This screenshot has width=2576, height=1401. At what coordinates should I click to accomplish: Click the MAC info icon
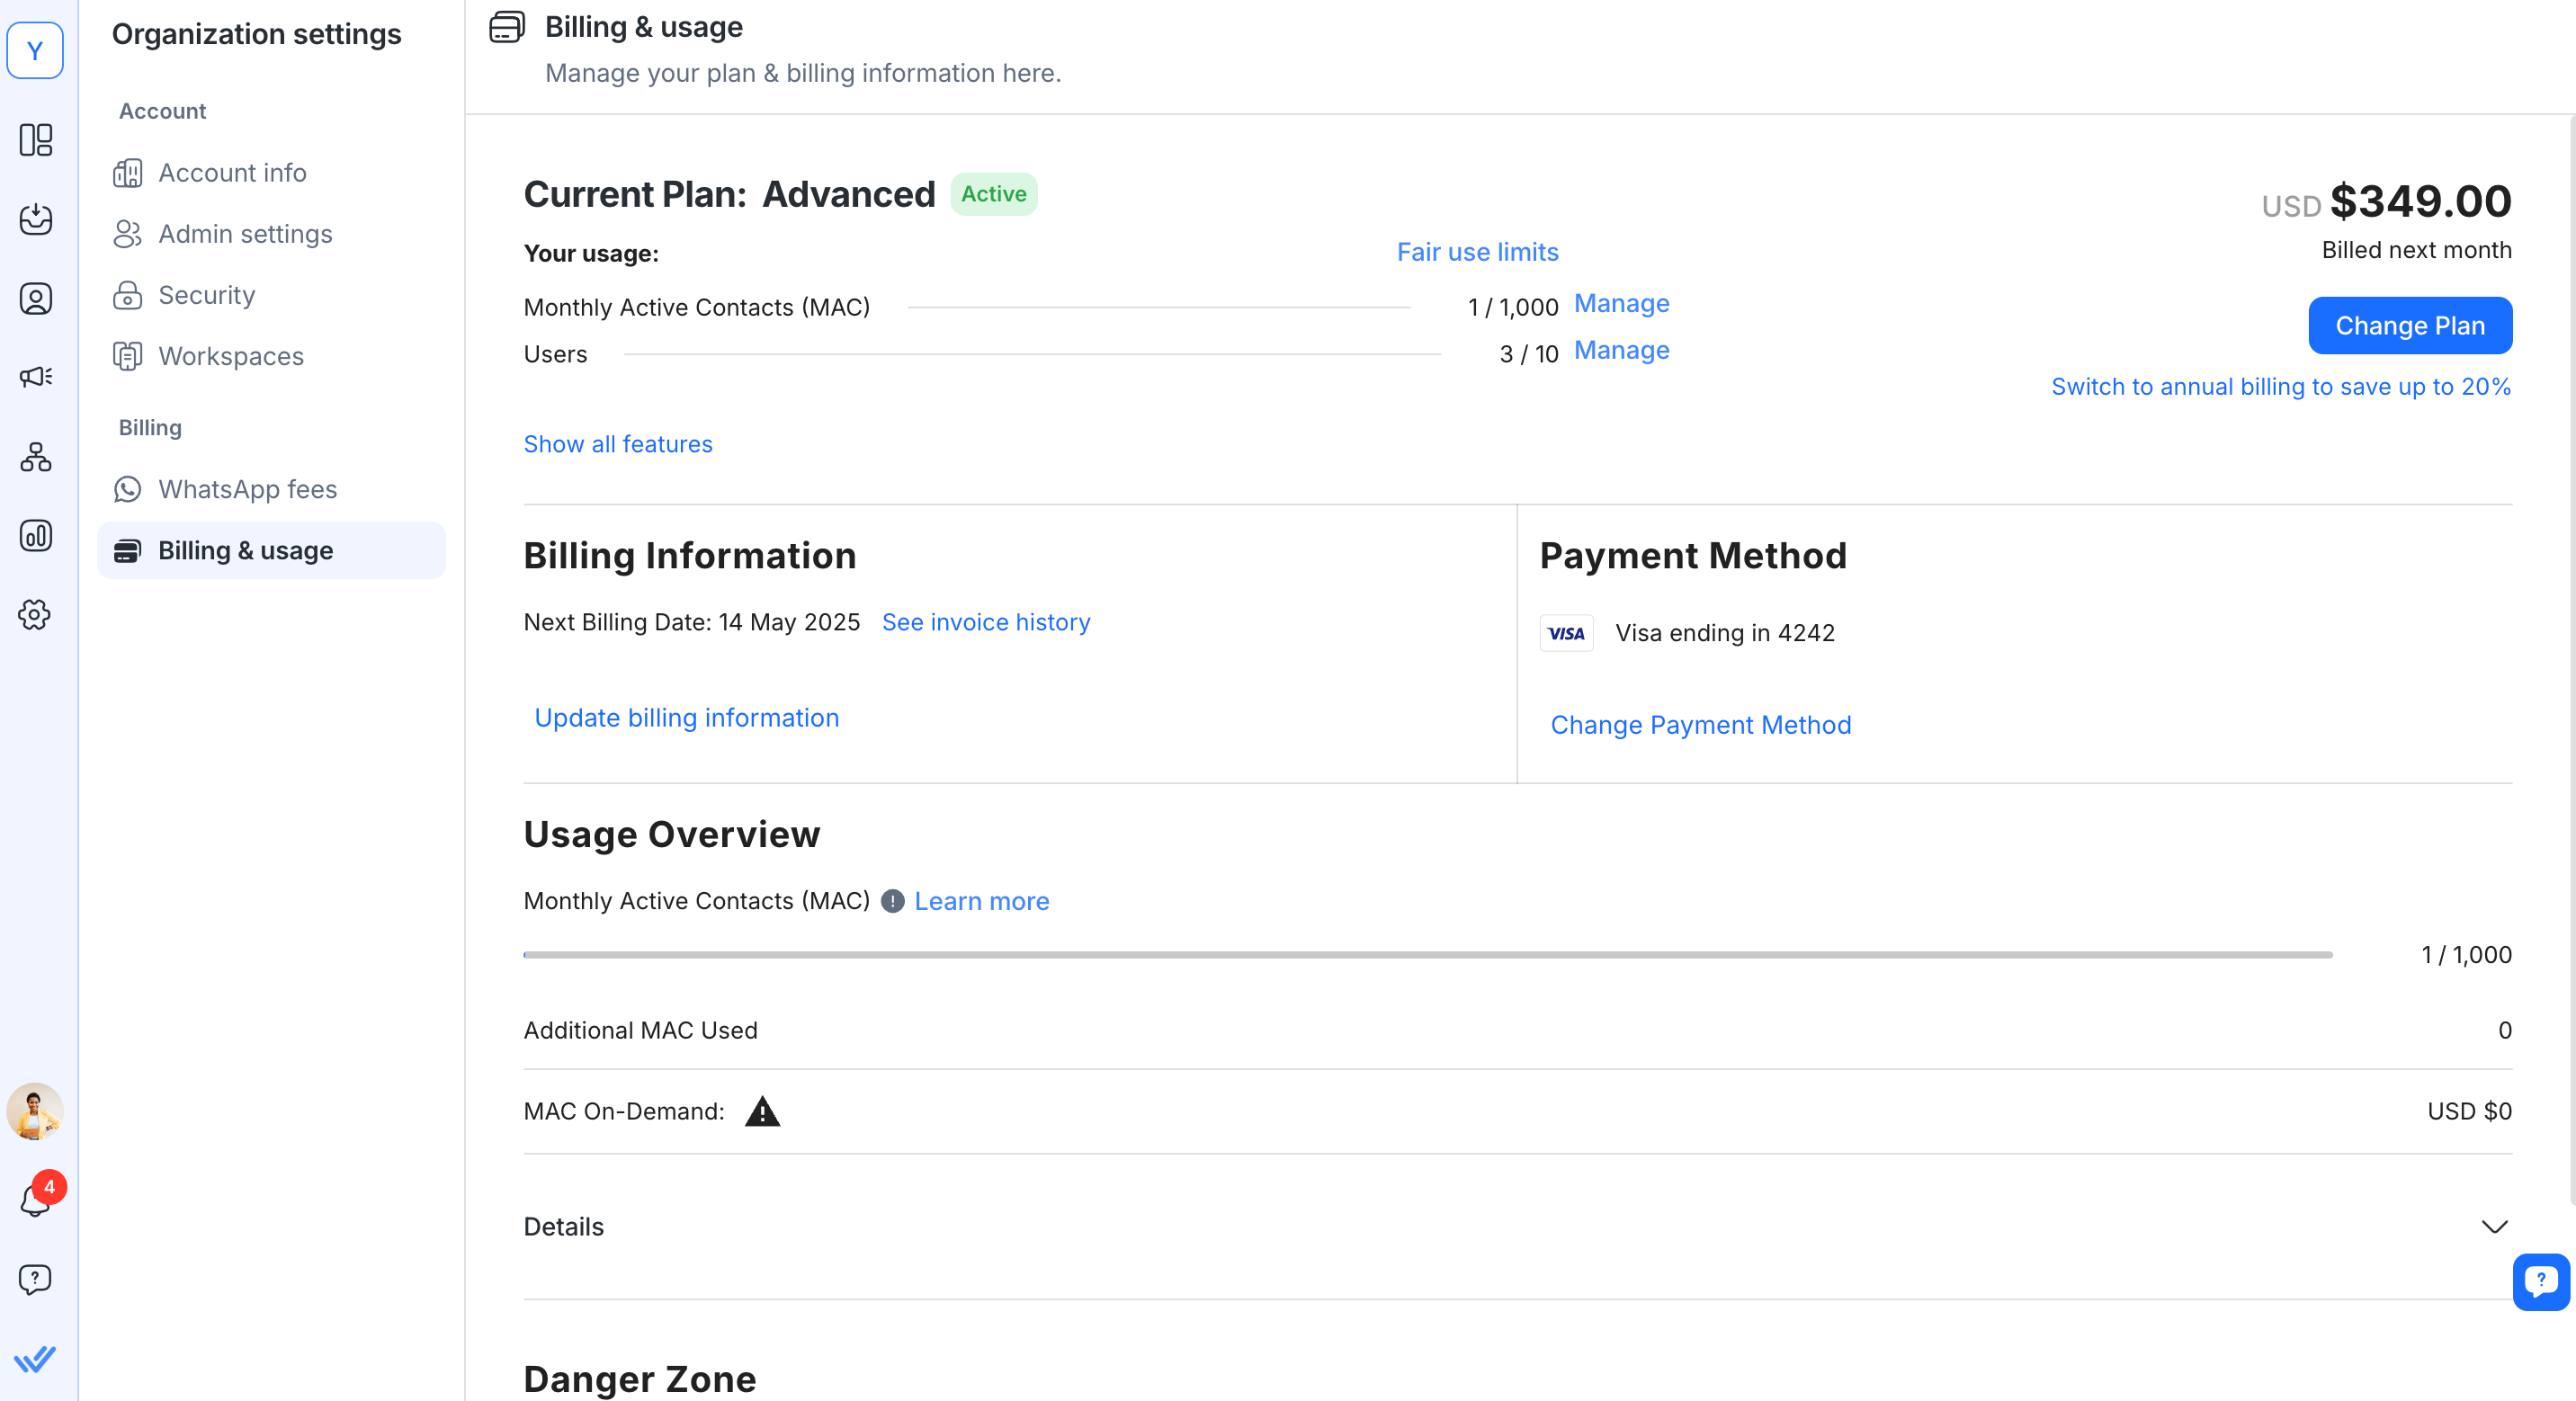coord(892,901)
